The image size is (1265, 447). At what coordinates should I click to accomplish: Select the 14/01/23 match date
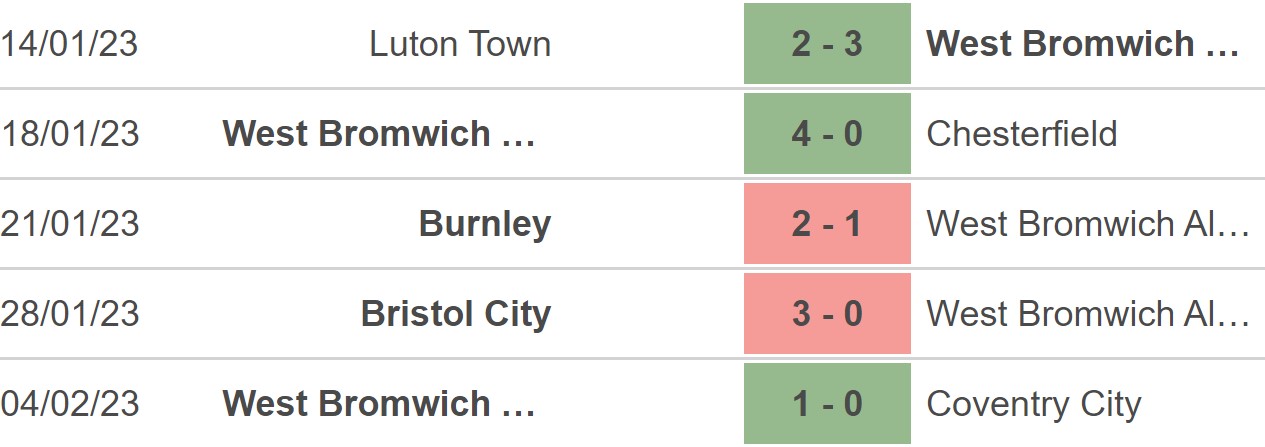pyautogui.click(x=69, y=44)
